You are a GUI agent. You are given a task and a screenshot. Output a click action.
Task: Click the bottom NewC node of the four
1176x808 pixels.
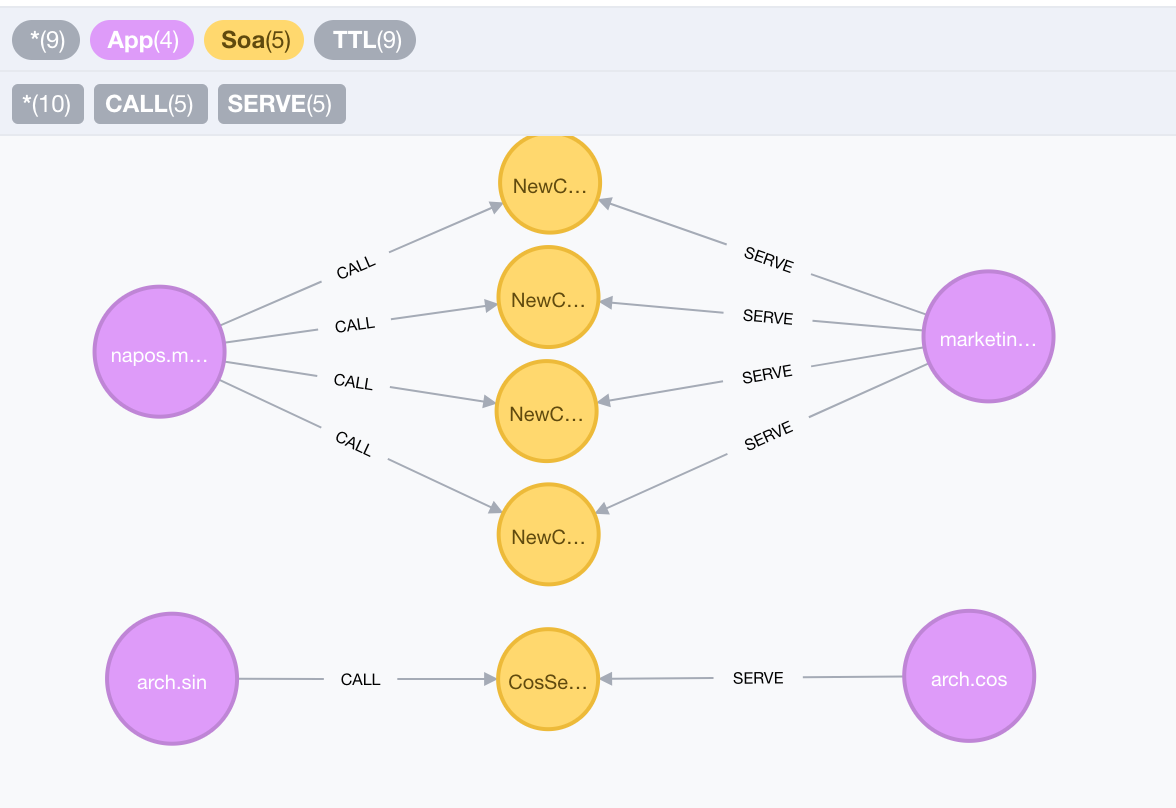coord(548,535)
